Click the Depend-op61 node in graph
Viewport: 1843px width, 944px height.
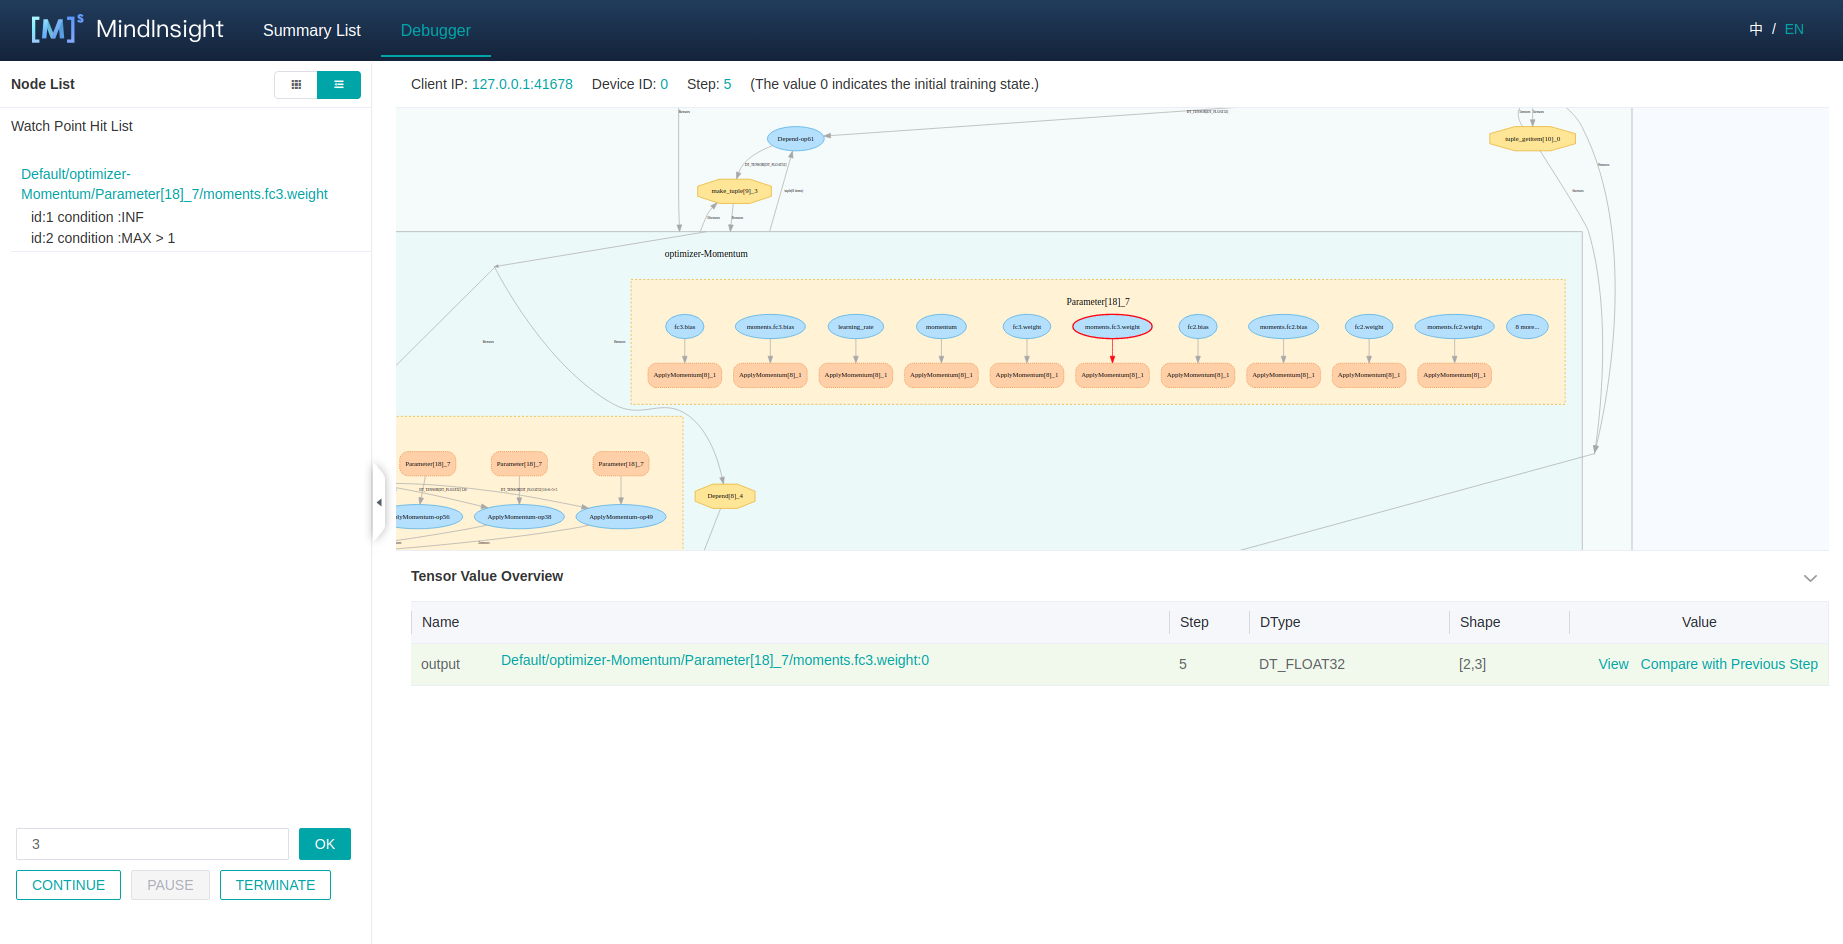795,139
